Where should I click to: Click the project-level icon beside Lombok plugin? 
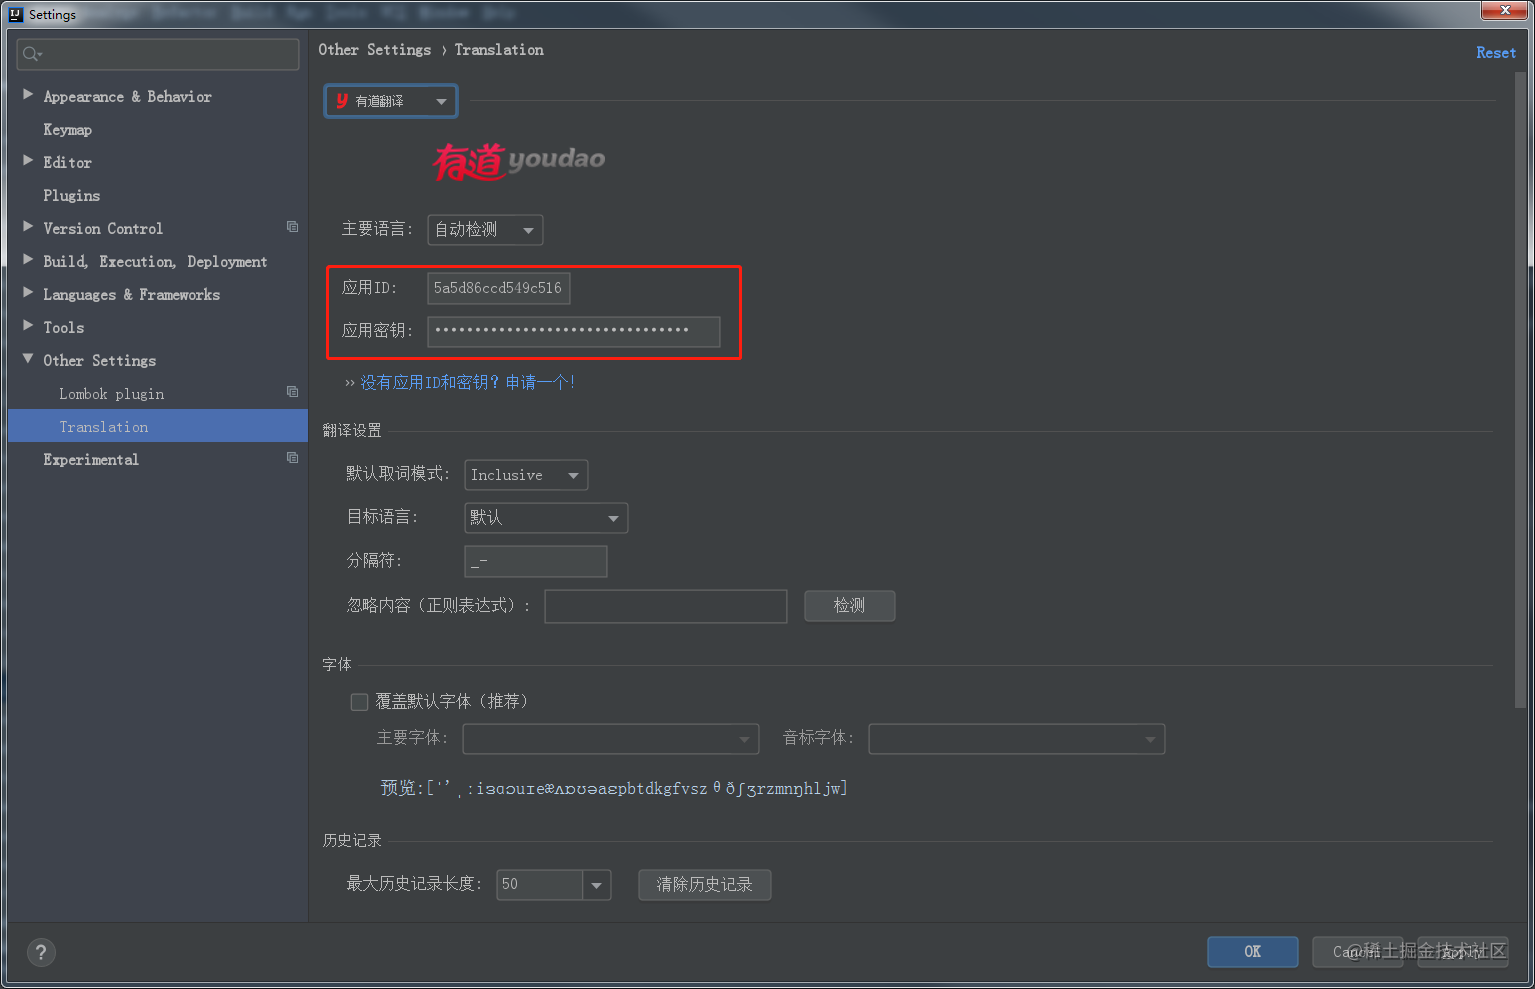pyautogui.click(x=292, y=392)
